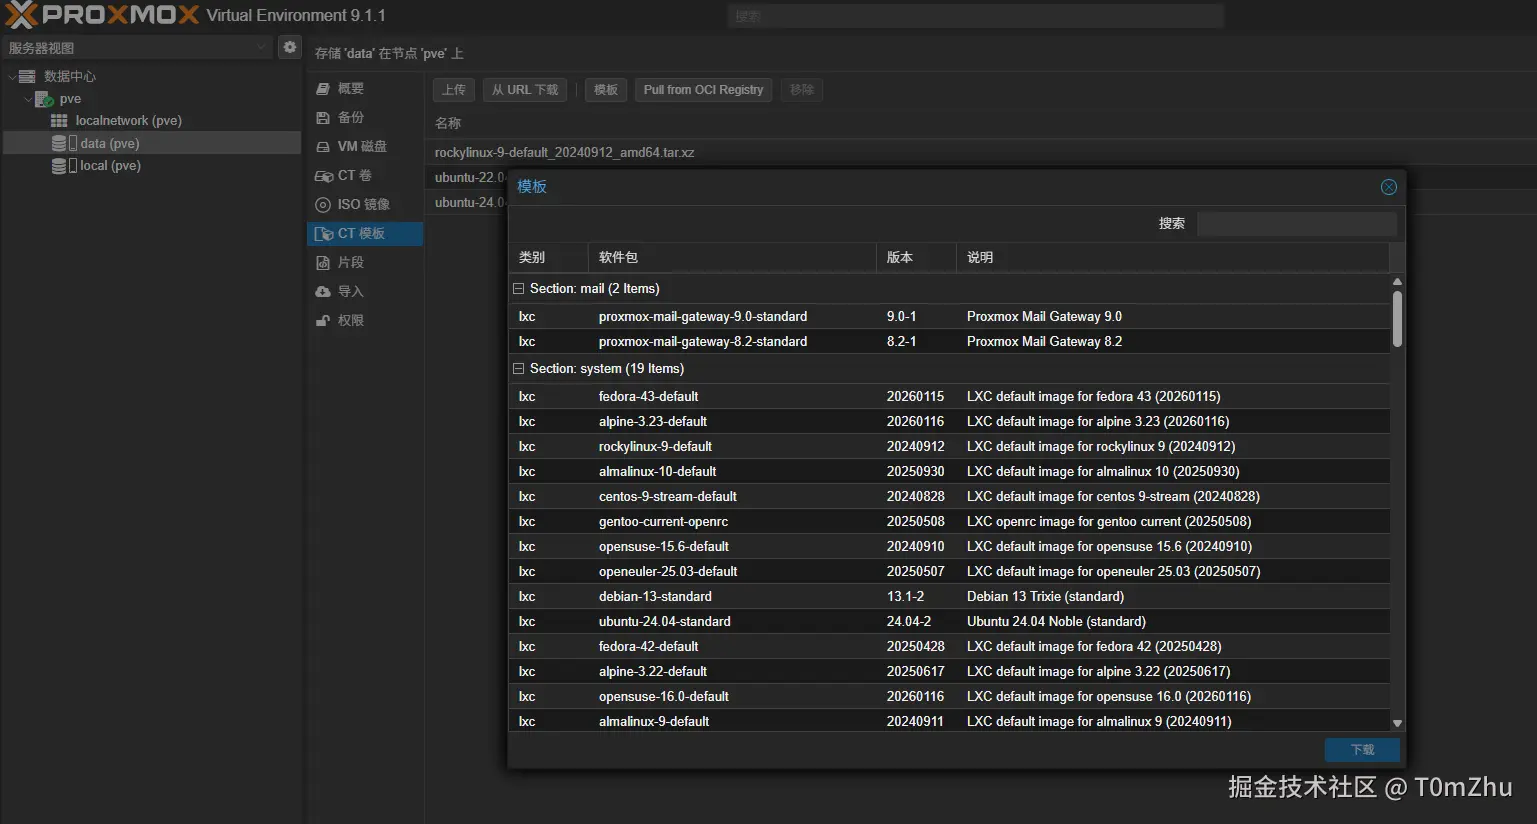Select almalinux-10-default template row
This screenshot has width=1537, height=824.
950,472
